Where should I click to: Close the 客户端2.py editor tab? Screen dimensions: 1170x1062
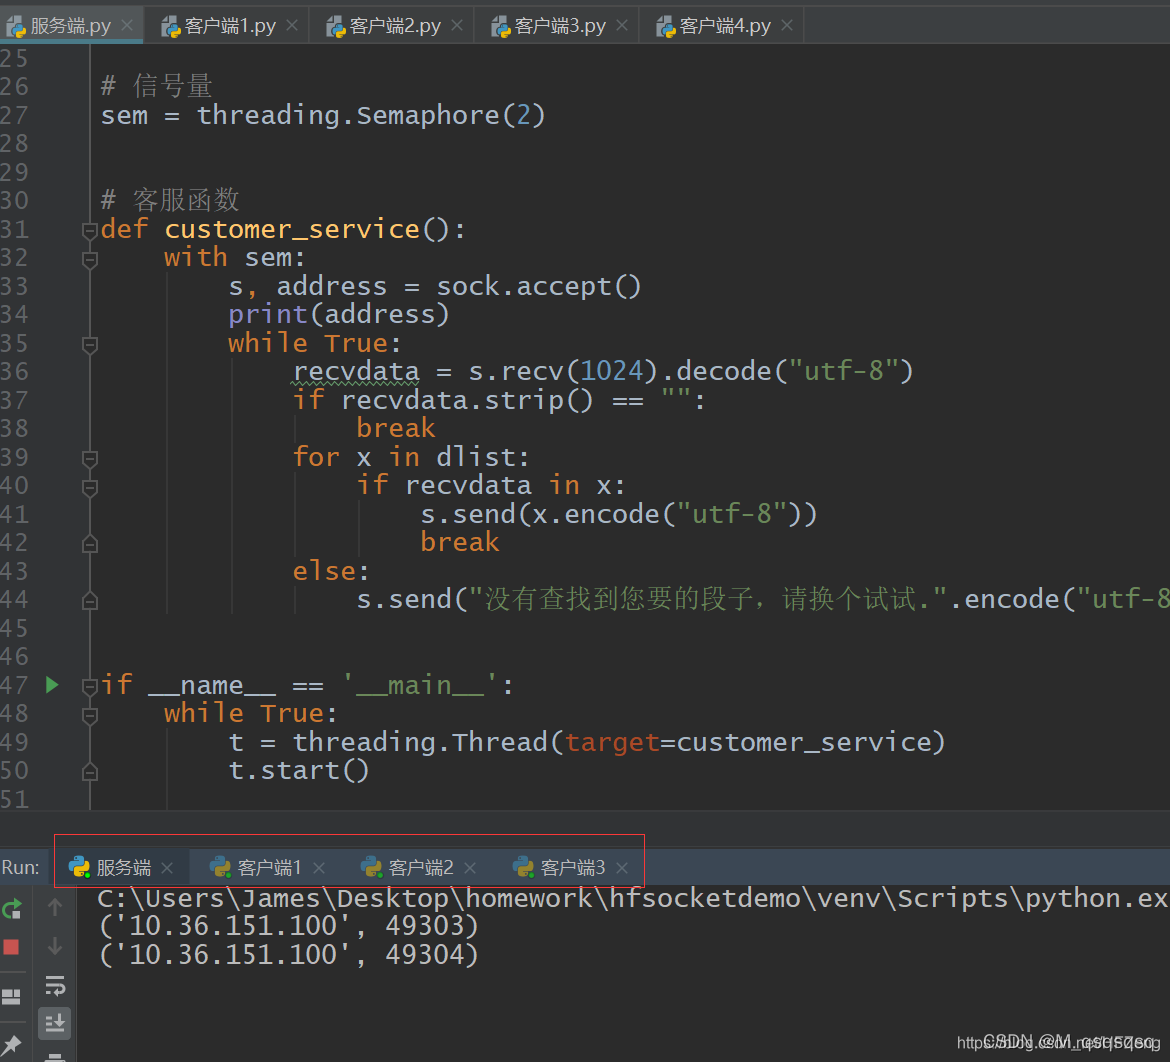[457, 25]
